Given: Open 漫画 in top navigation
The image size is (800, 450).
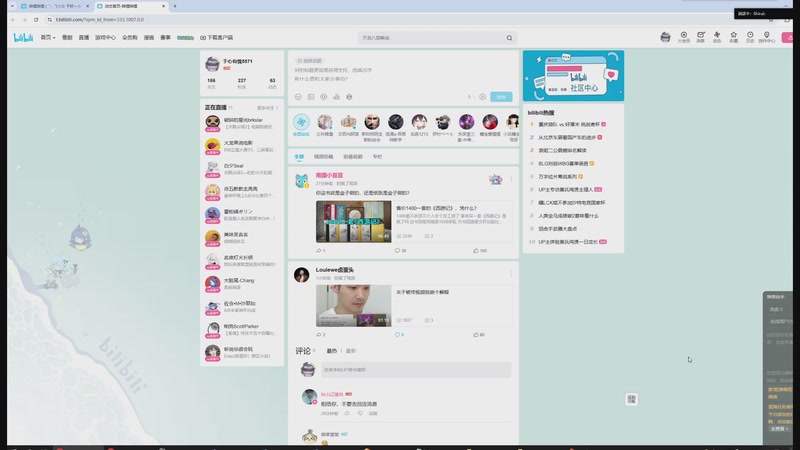Looking at the screenshot, I should coord(148,37).
